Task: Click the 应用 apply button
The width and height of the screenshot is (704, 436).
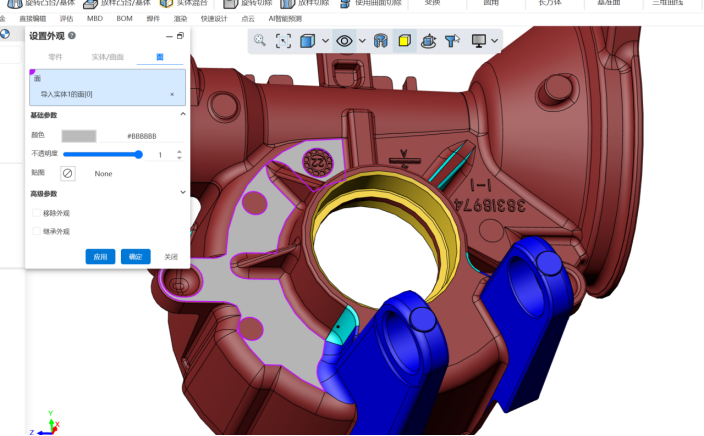Action: pos(100,256)
